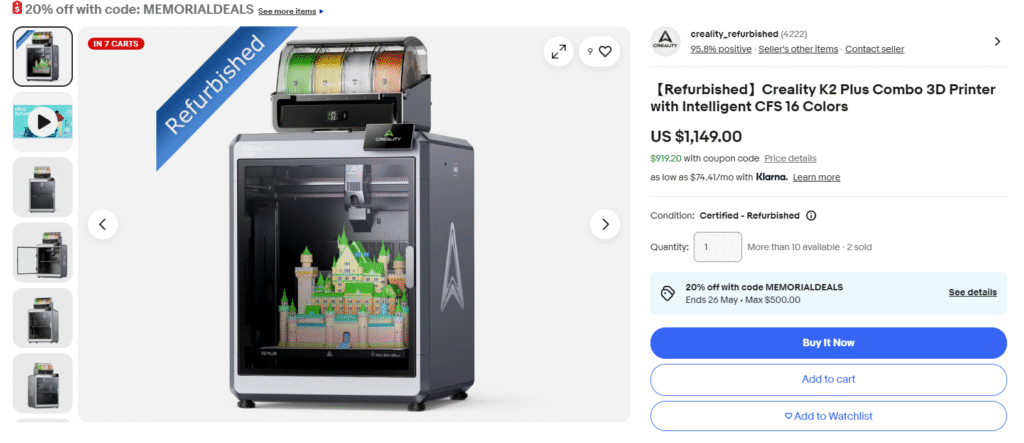Play the product video thumbnail
The image size is (1024, 443).
click(43, 122)
